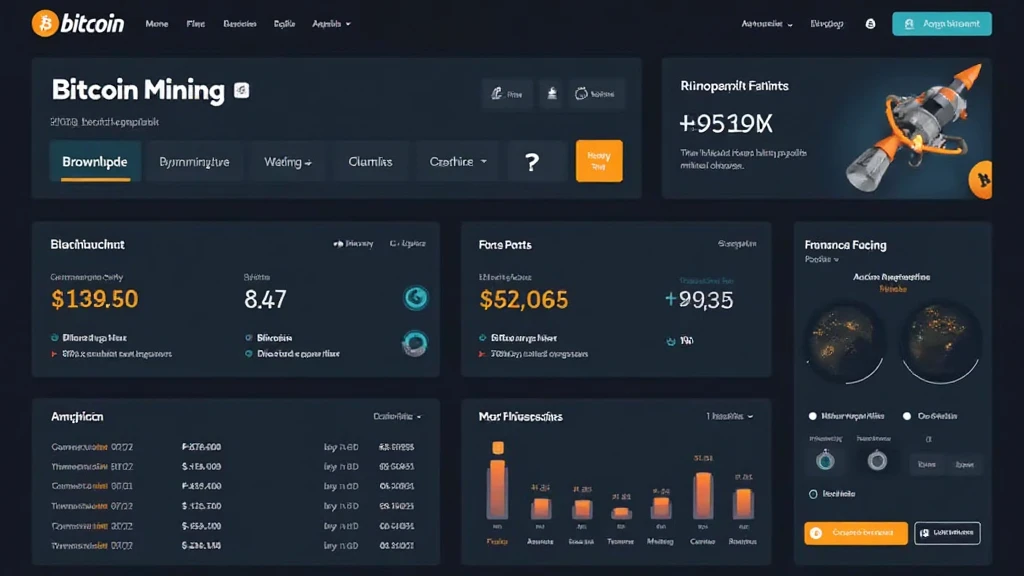1024x576 pixels.
Task: Click the coin icon inside the orange Fronance button
Action: point(816,533)
